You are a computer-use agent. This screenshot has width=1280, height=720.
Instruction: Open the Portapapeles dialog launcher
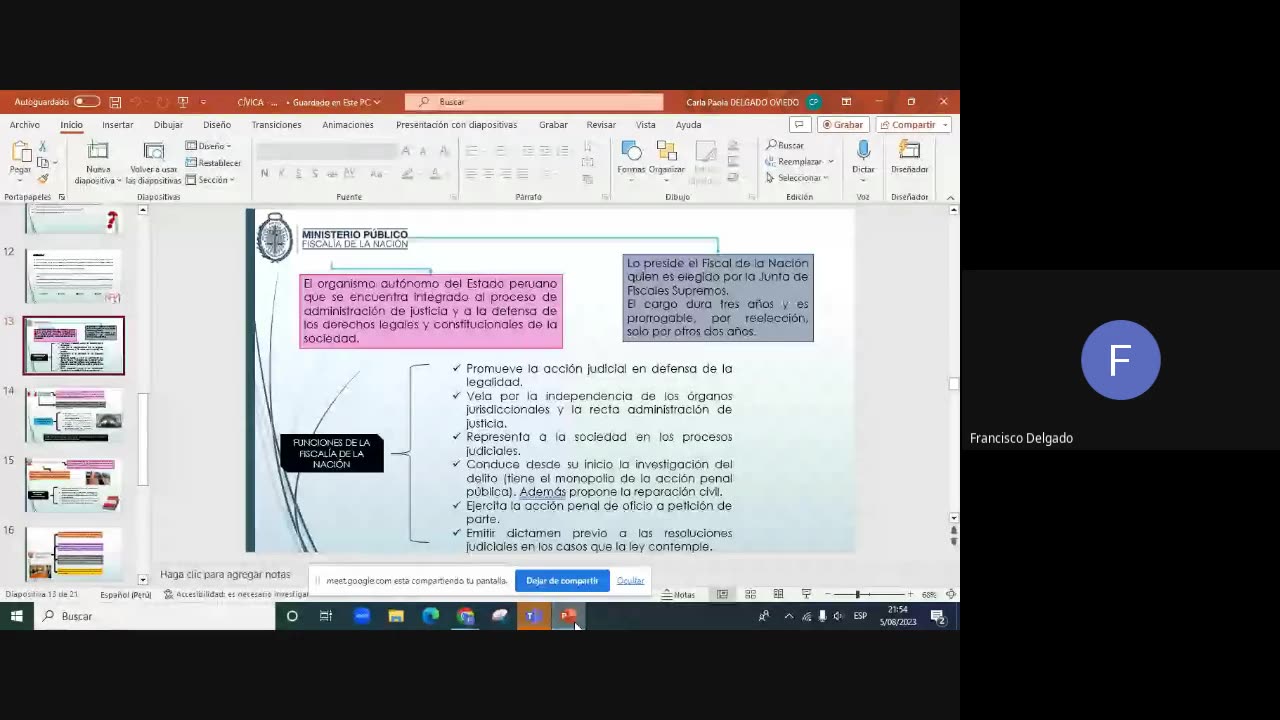(x=62, y=197)
